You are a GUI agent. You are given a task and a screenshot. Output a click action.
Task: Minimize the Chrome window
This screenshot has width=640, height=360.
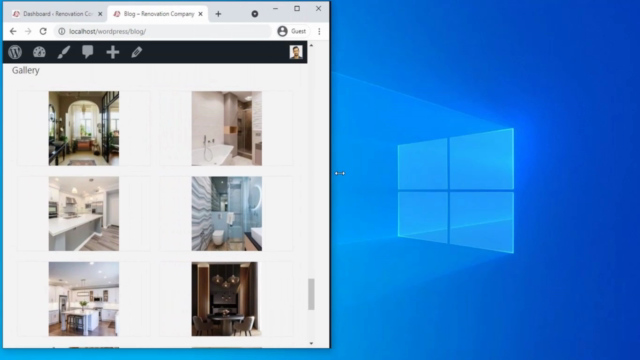point(276,8)
